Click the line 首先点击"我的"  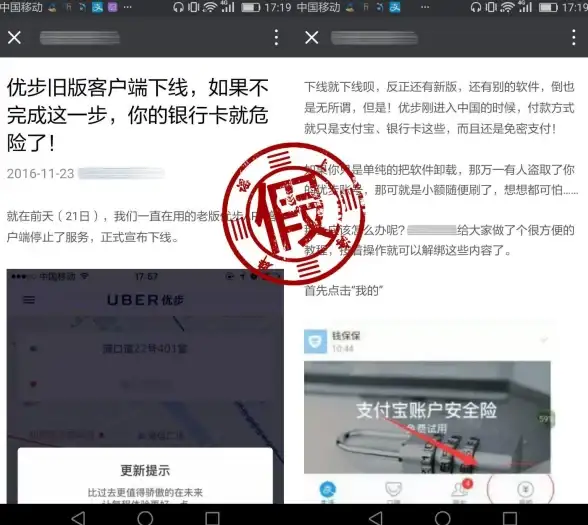click(x=344, y=290)
